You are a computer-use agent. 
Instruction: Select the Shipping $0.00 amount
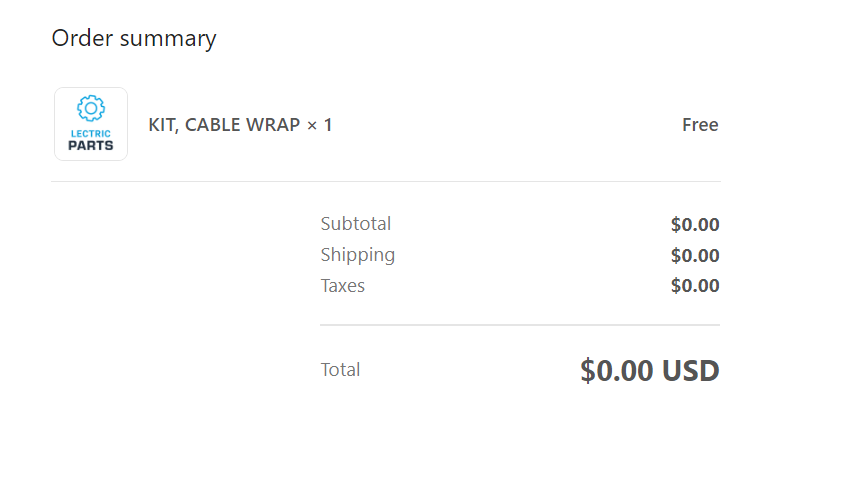click(695, 256)
